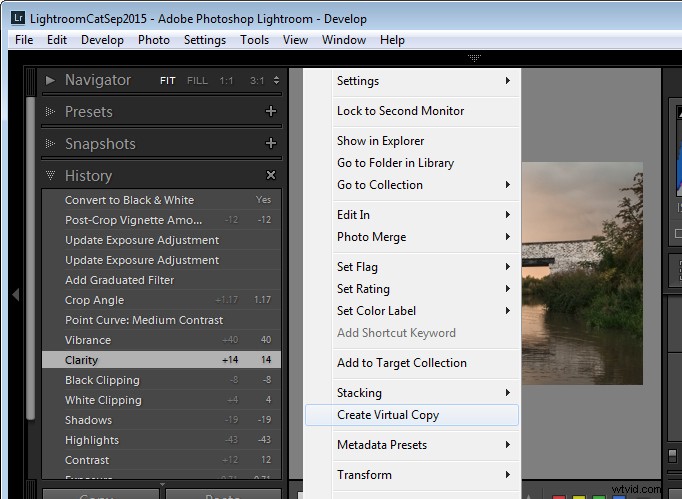Add a new snapshot with plus icon

271,143
